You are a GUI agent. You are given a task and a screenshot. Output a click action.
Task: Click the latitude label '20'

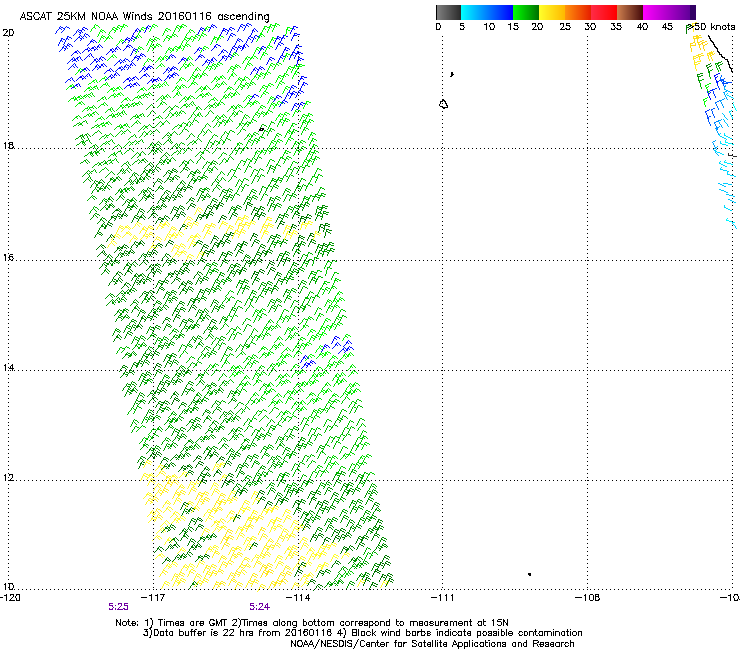[x=8, y=33]
